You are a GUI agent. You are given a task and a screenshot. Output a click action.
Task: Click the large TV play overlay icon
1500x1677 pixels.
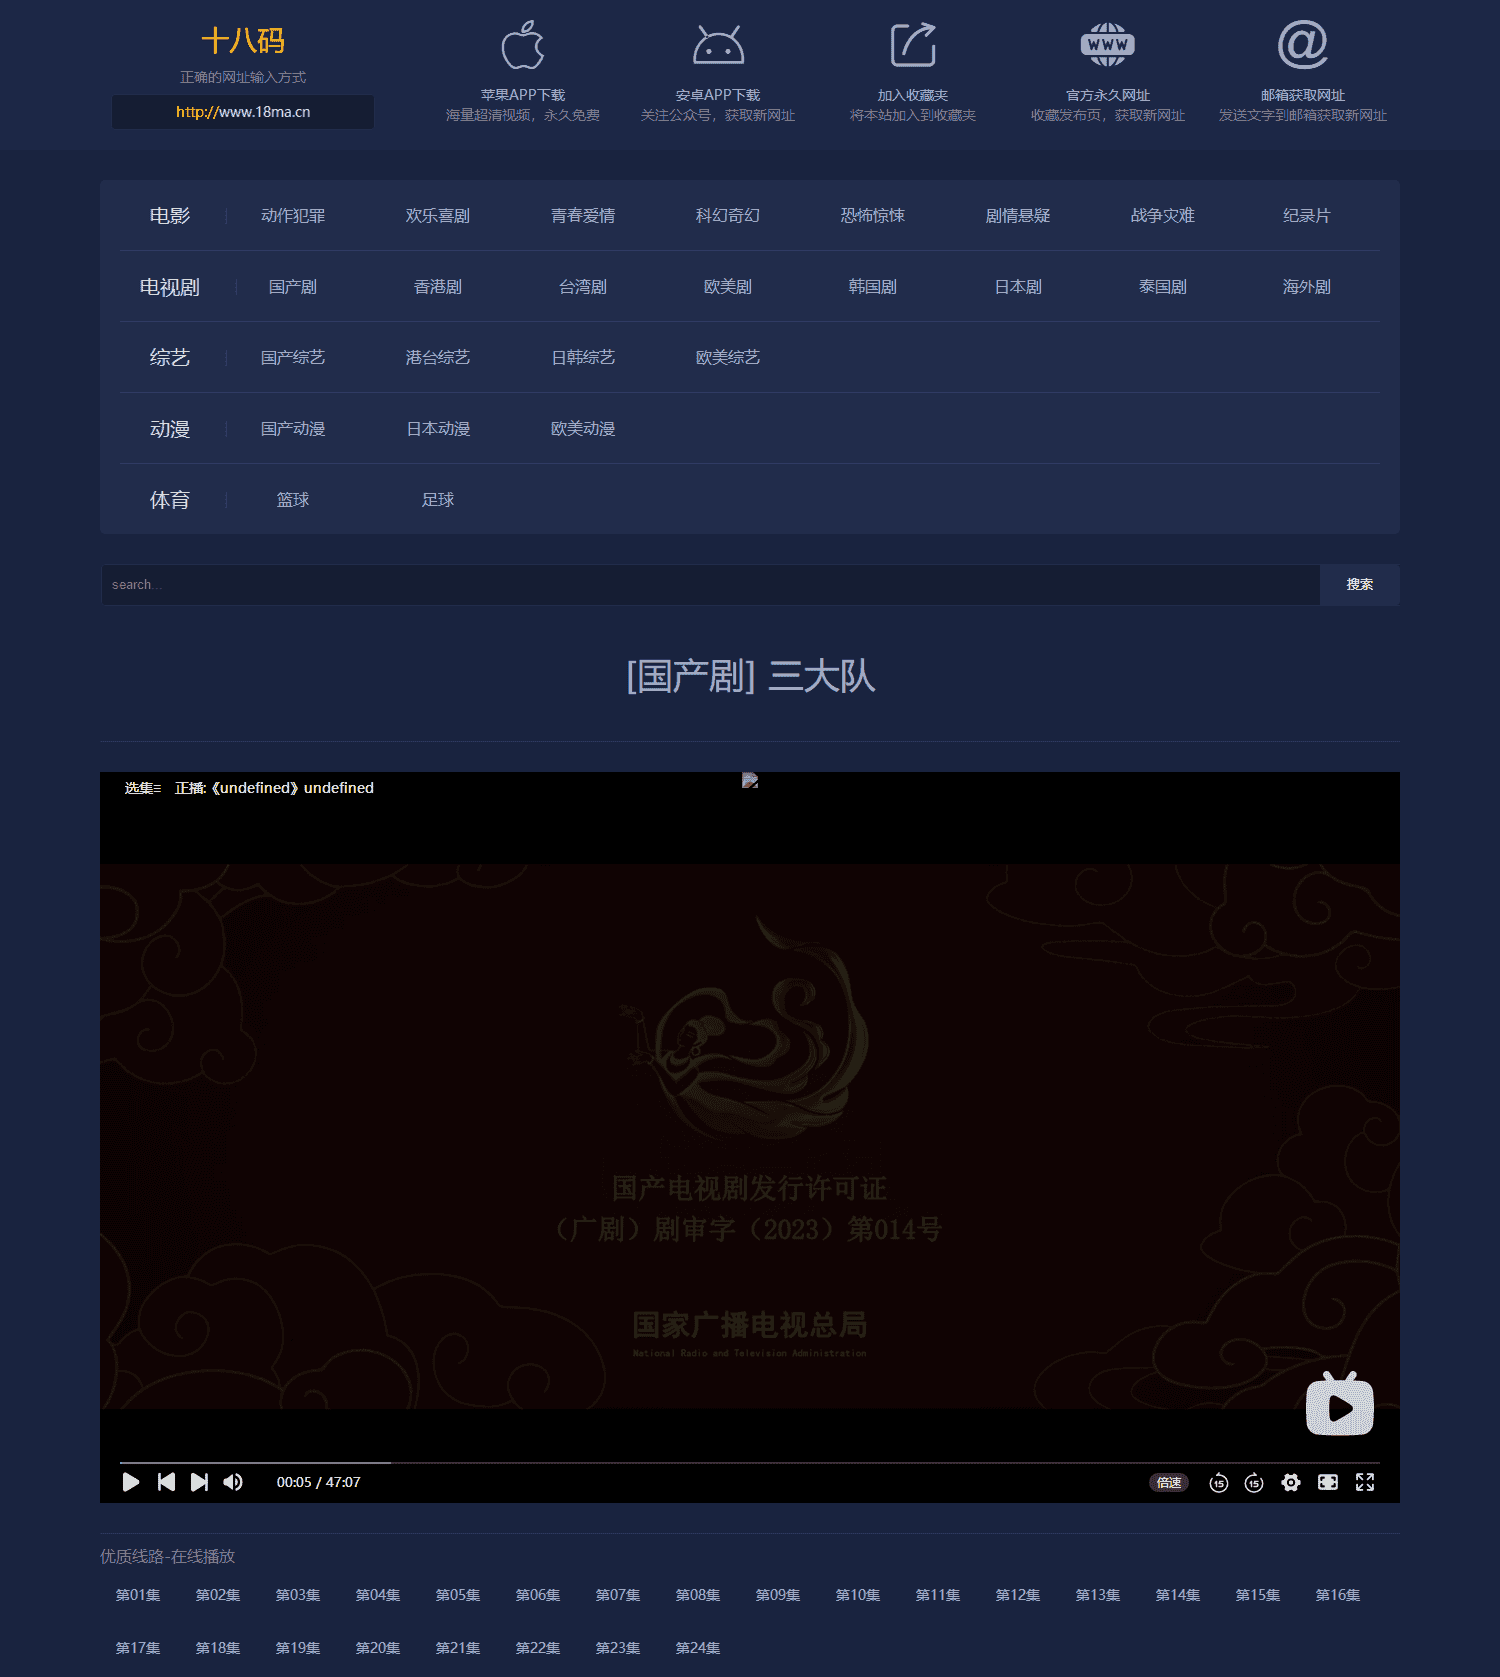click(x=1340, y=1404)
